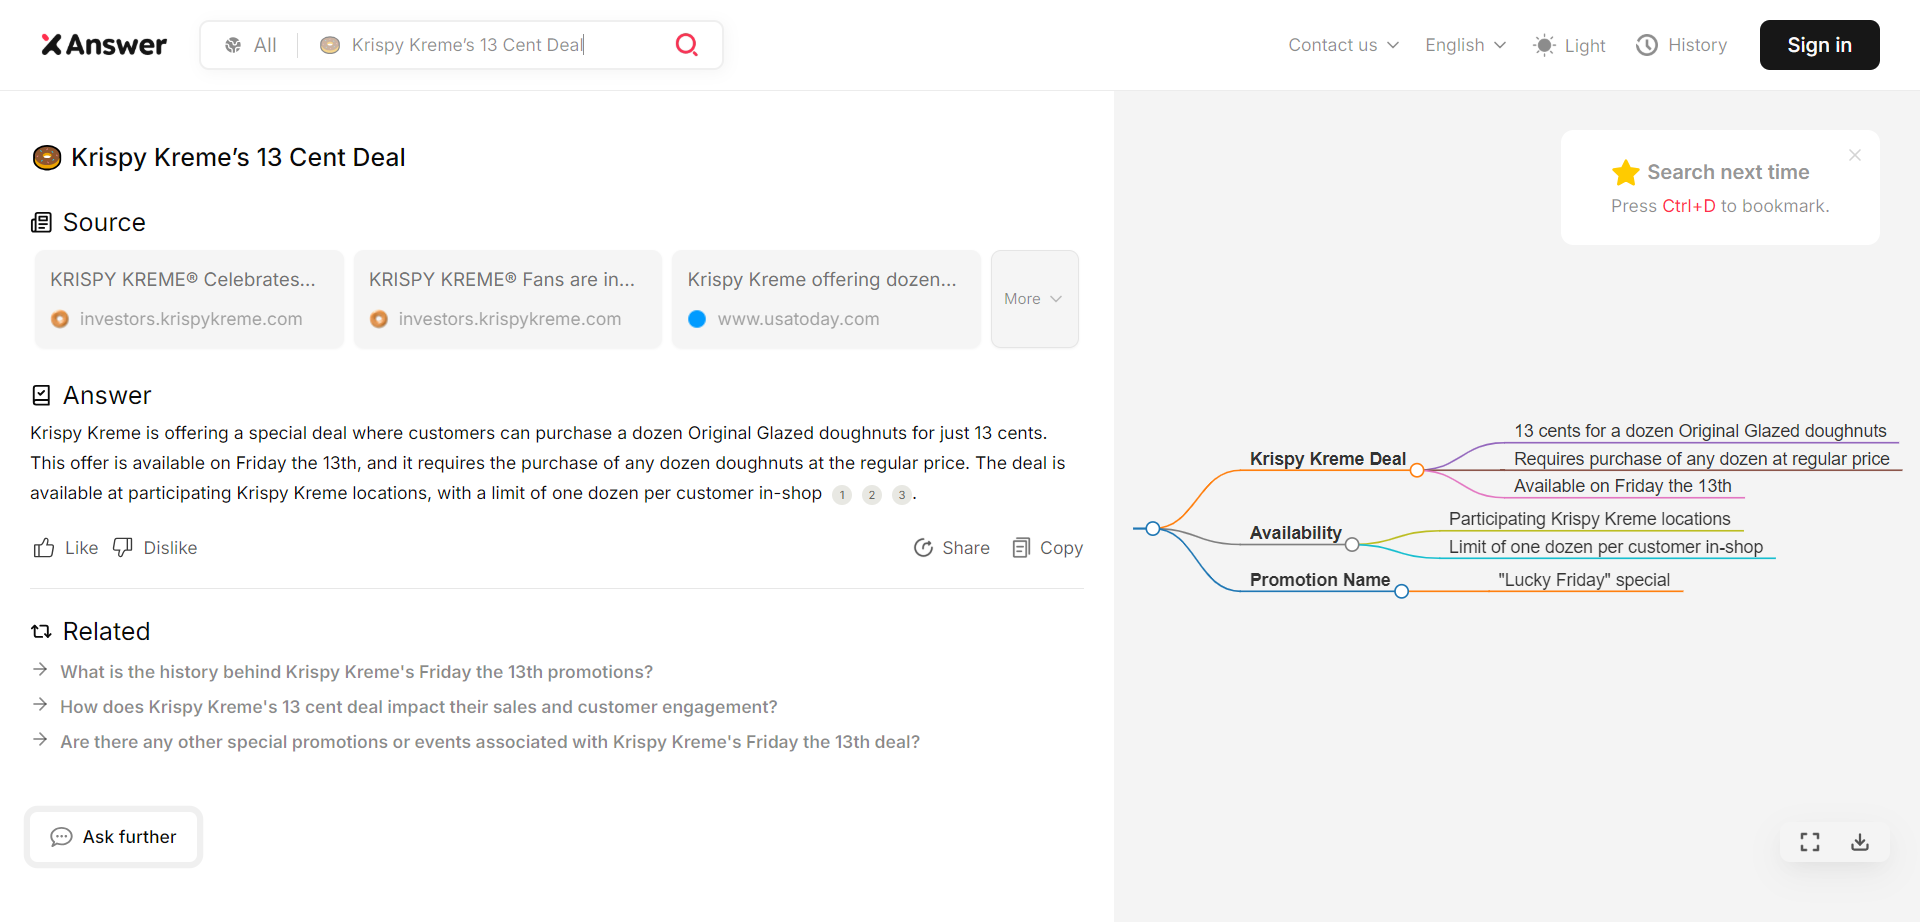
Task: Close the bookmark reminder popup
Action: click(x=1855, y=155)
